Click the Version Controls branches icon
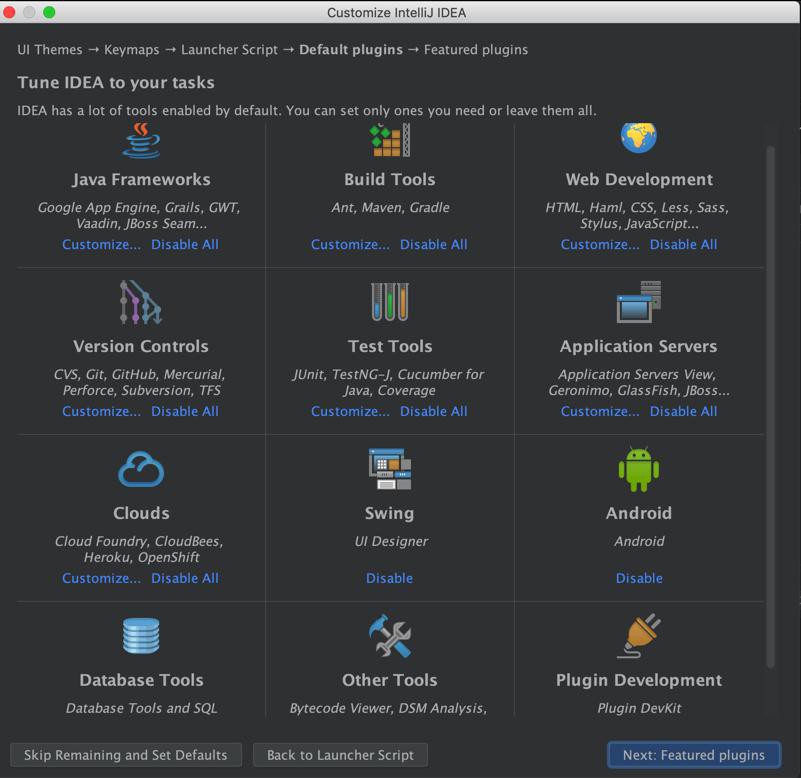 pyautogui.click(x=141, y=302)
